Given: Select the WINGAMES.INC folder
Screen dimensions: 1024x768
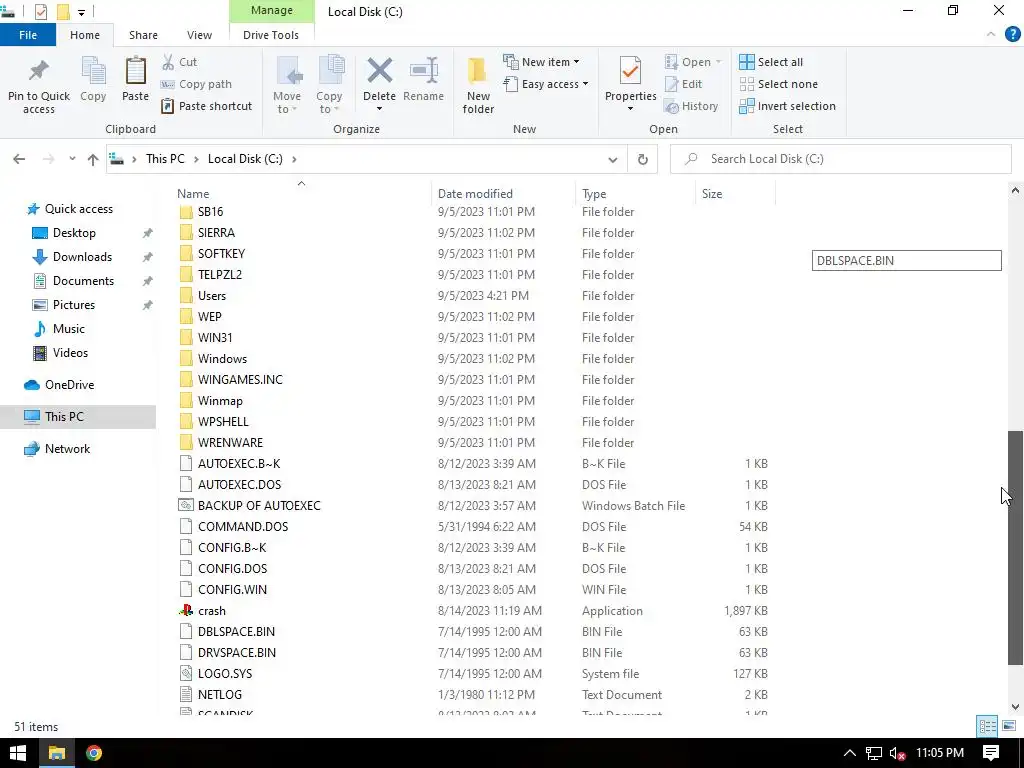Looking at the screenshot, I should click(x=240, y=379).
